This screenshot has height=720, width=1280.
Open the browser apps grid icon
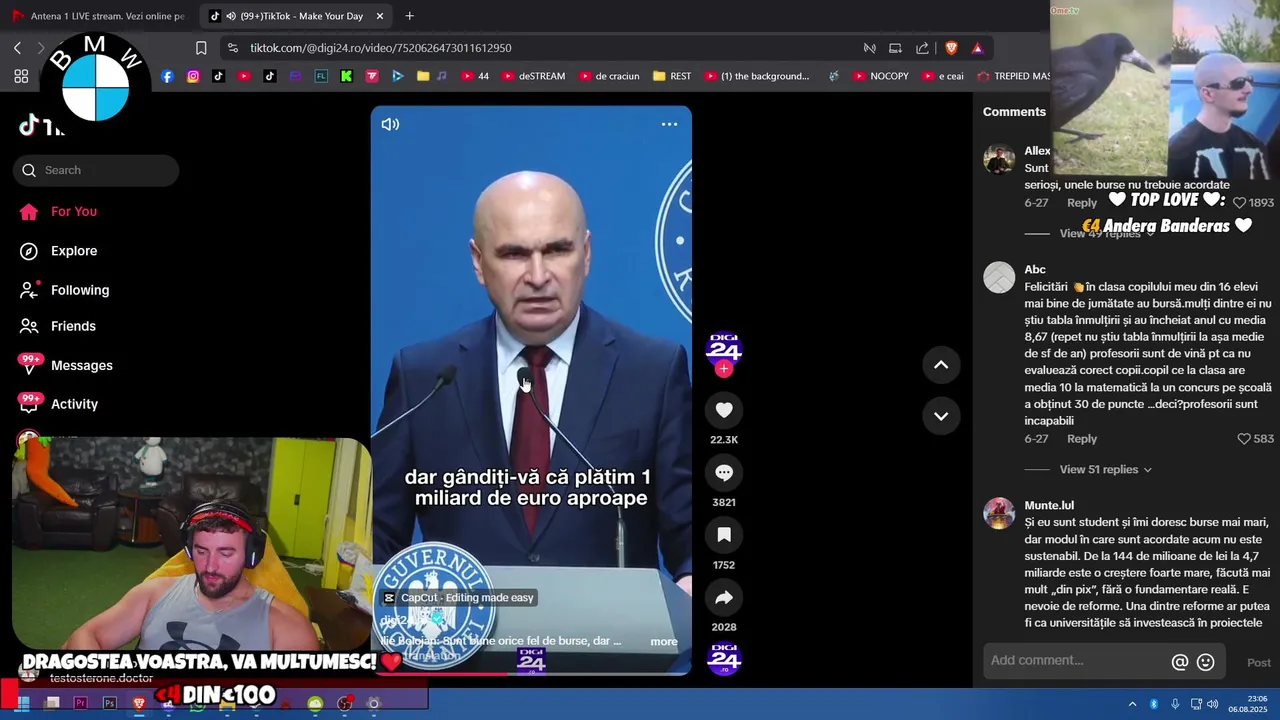(21, 76)
